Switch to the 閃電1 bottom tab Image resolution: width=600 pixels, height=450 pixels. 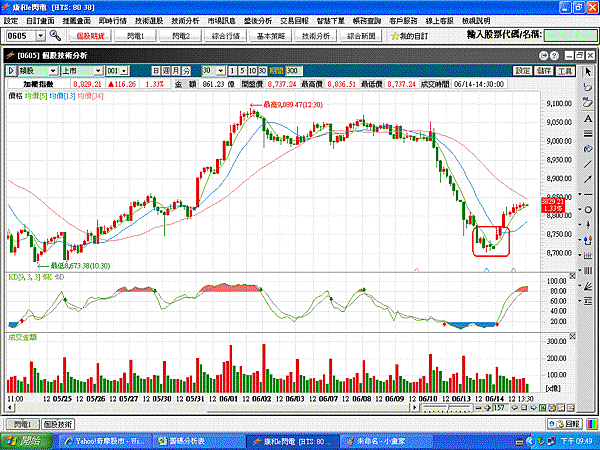pos(23,424)
